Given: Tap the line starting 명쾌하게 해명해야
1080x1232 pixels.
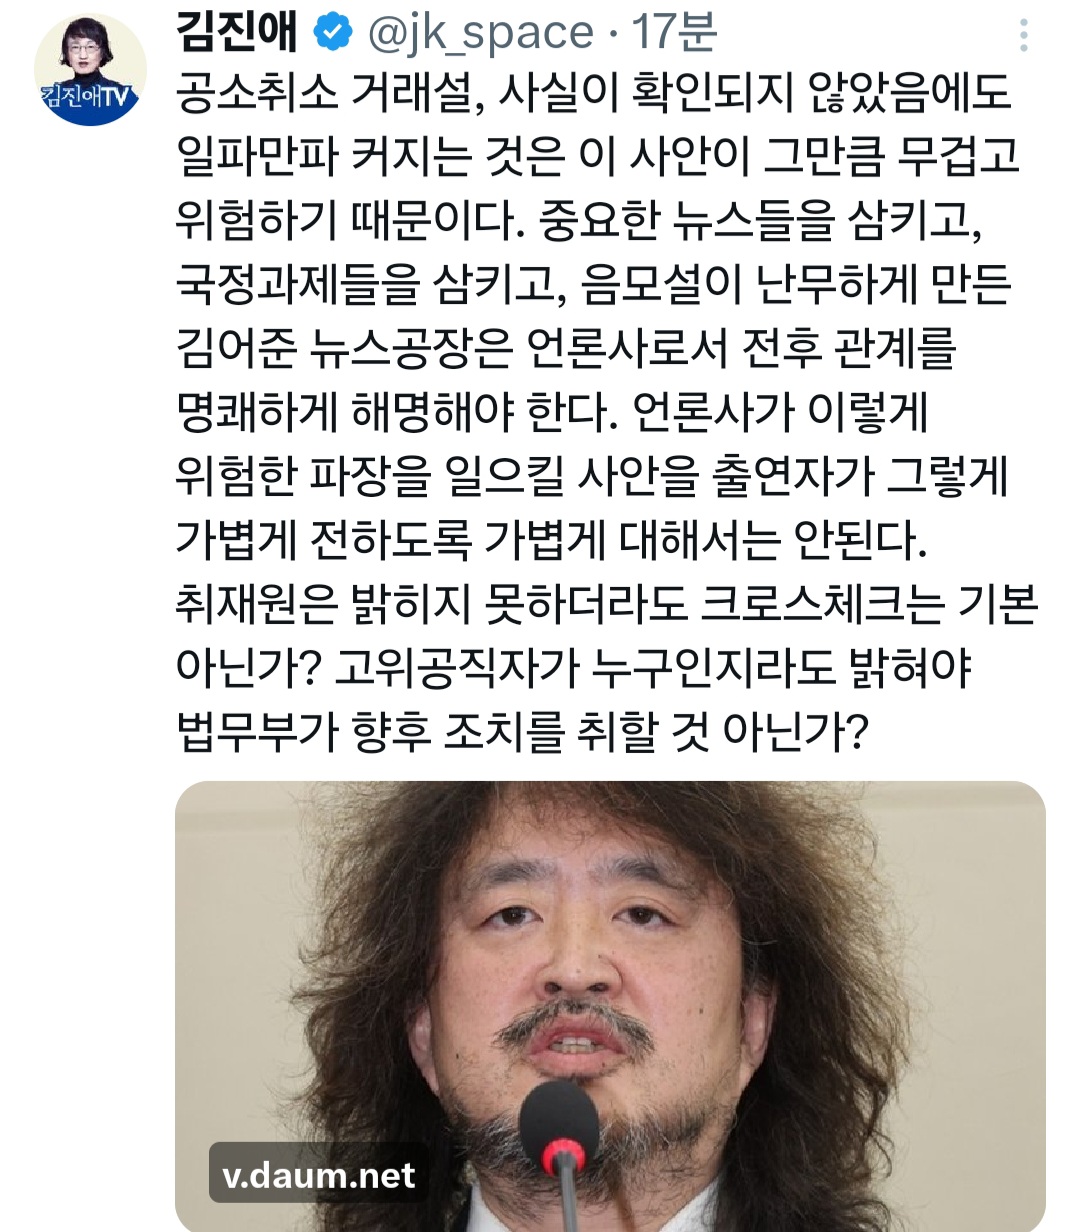Looking at the screenshot, I should point(552,412).
